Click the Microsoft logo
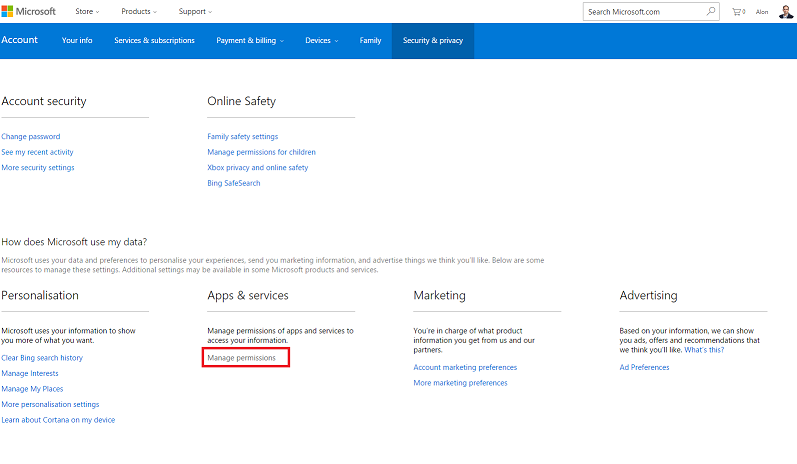The width and height of the screenshot is (797, 464). [x=28, y=11]
